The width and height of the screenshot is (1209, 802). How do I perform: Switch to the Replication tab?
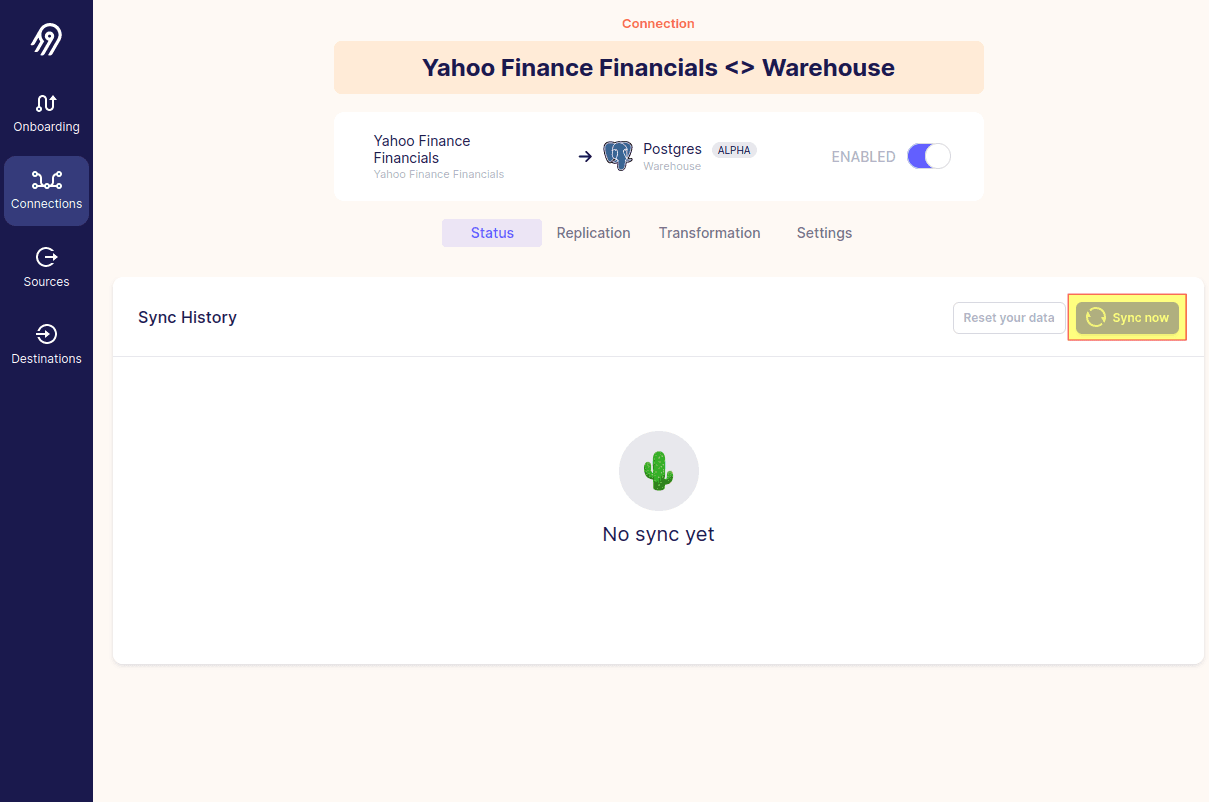coord(593,233)
